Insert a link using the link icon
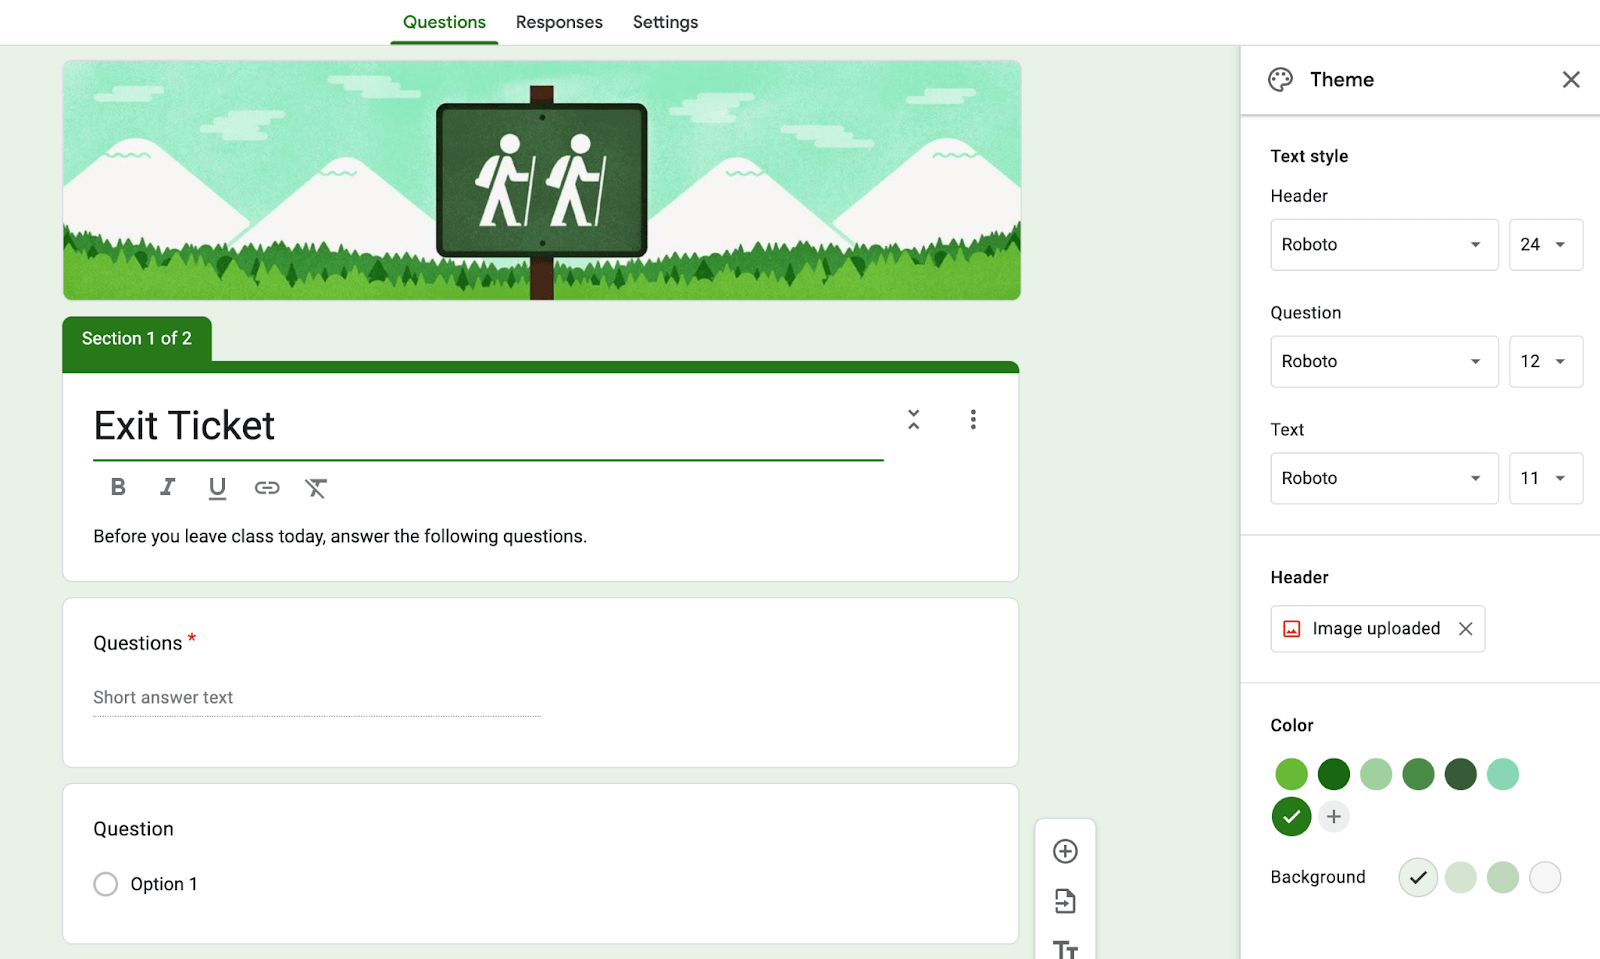Screen dimensions: 1600x959 coord(267,487)
